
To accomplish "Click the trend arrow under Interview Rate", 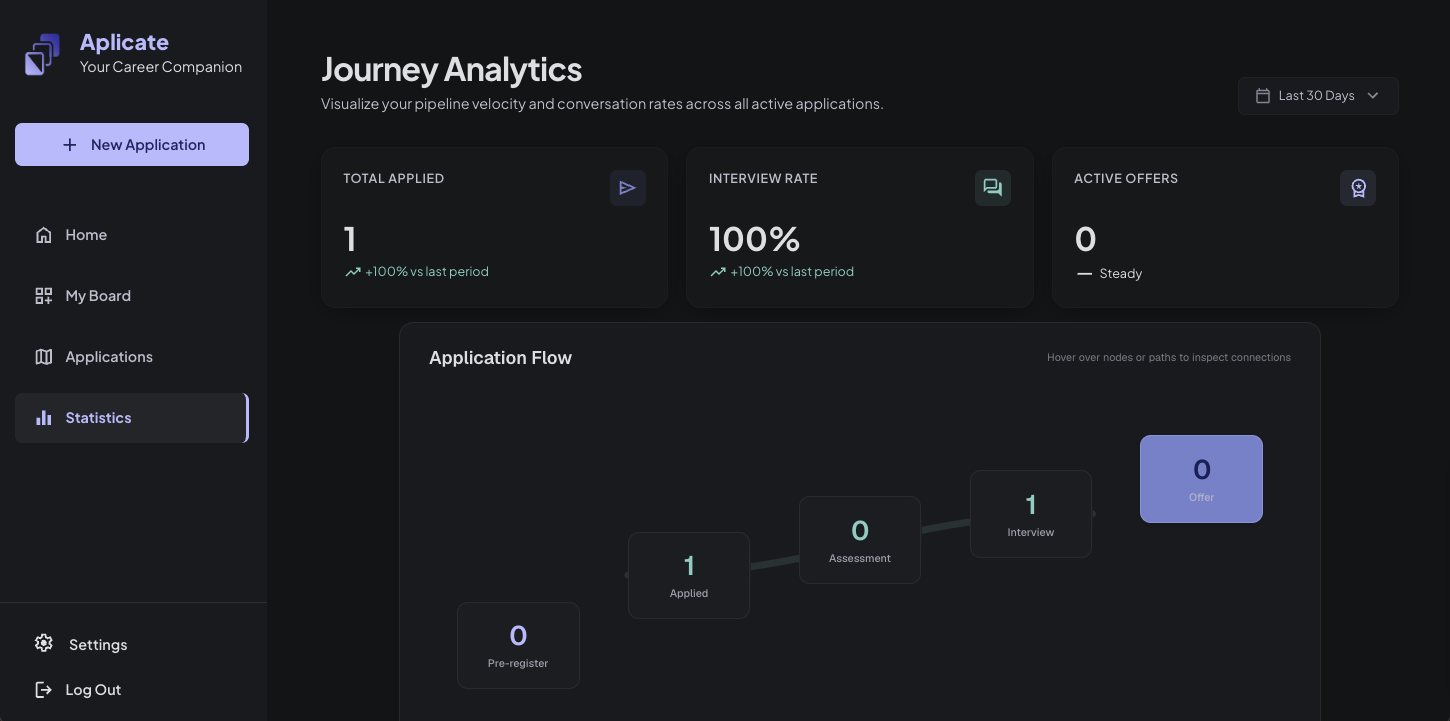I will click(x=717, y=272).
